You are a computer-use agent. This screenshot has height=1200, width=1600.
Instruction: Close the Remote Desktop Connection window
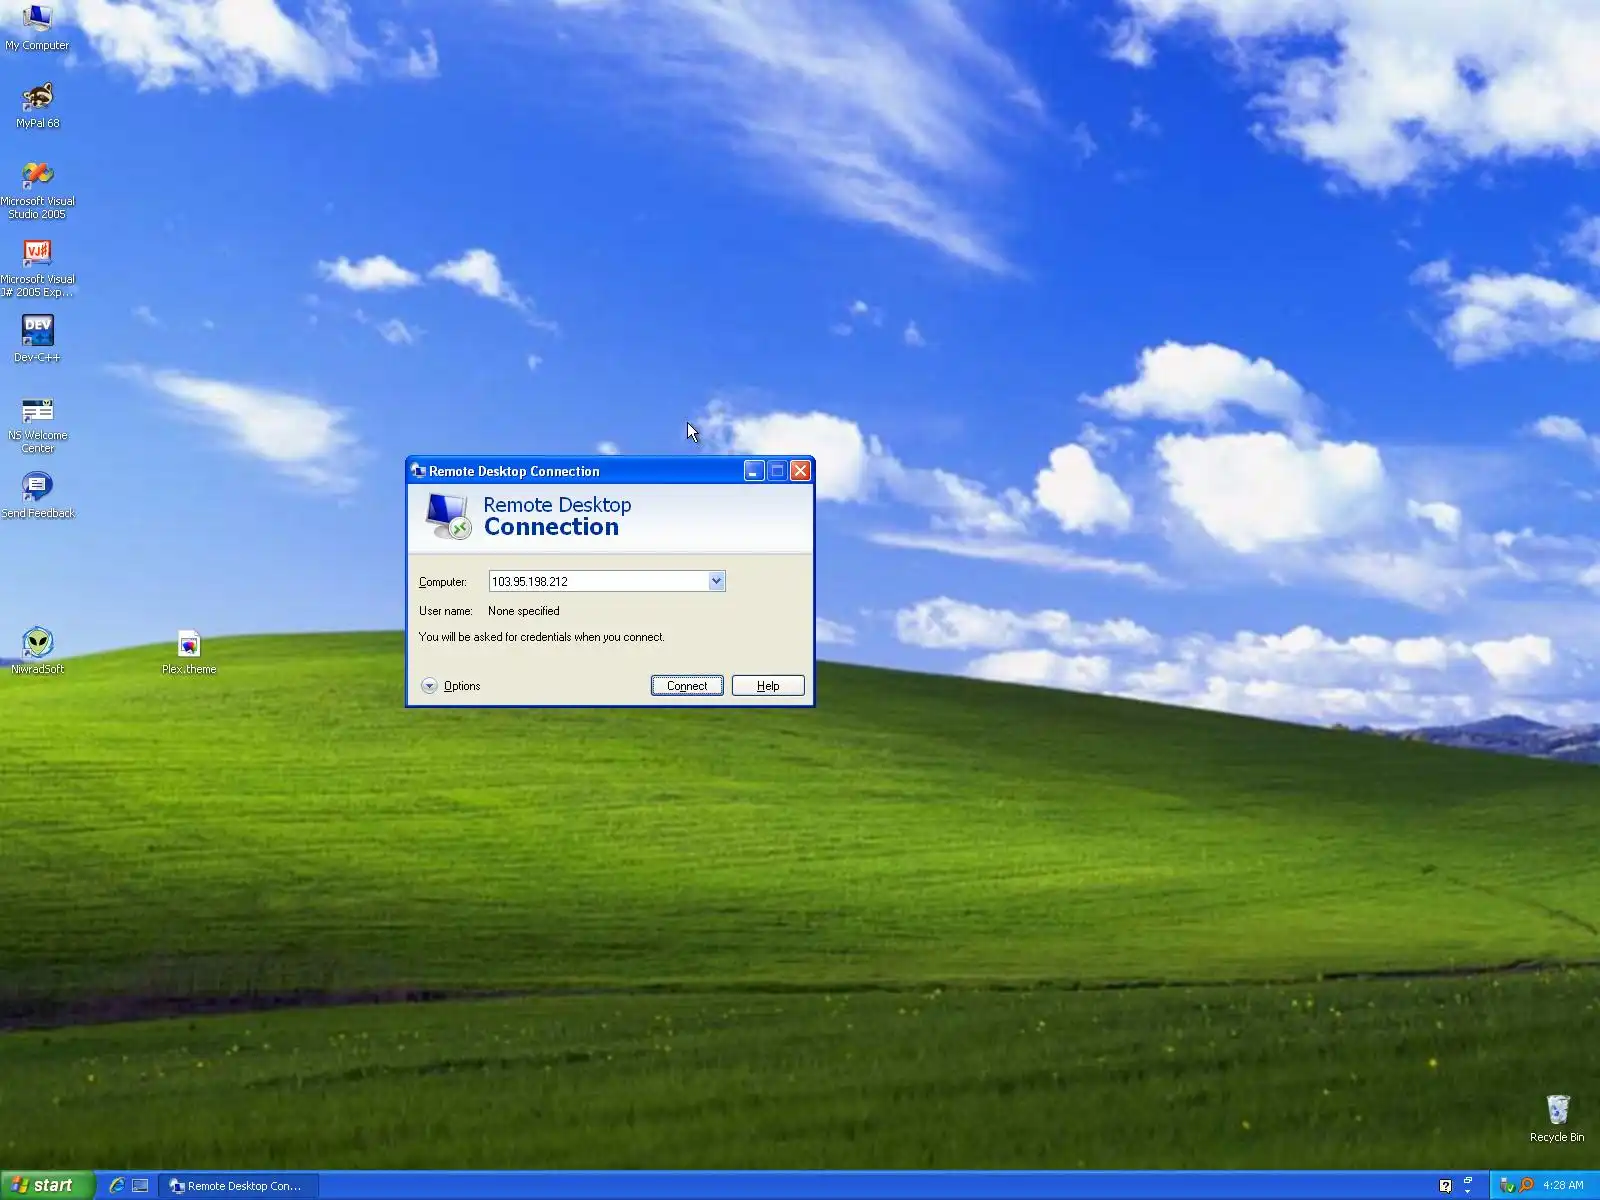[x=800, y=471]
